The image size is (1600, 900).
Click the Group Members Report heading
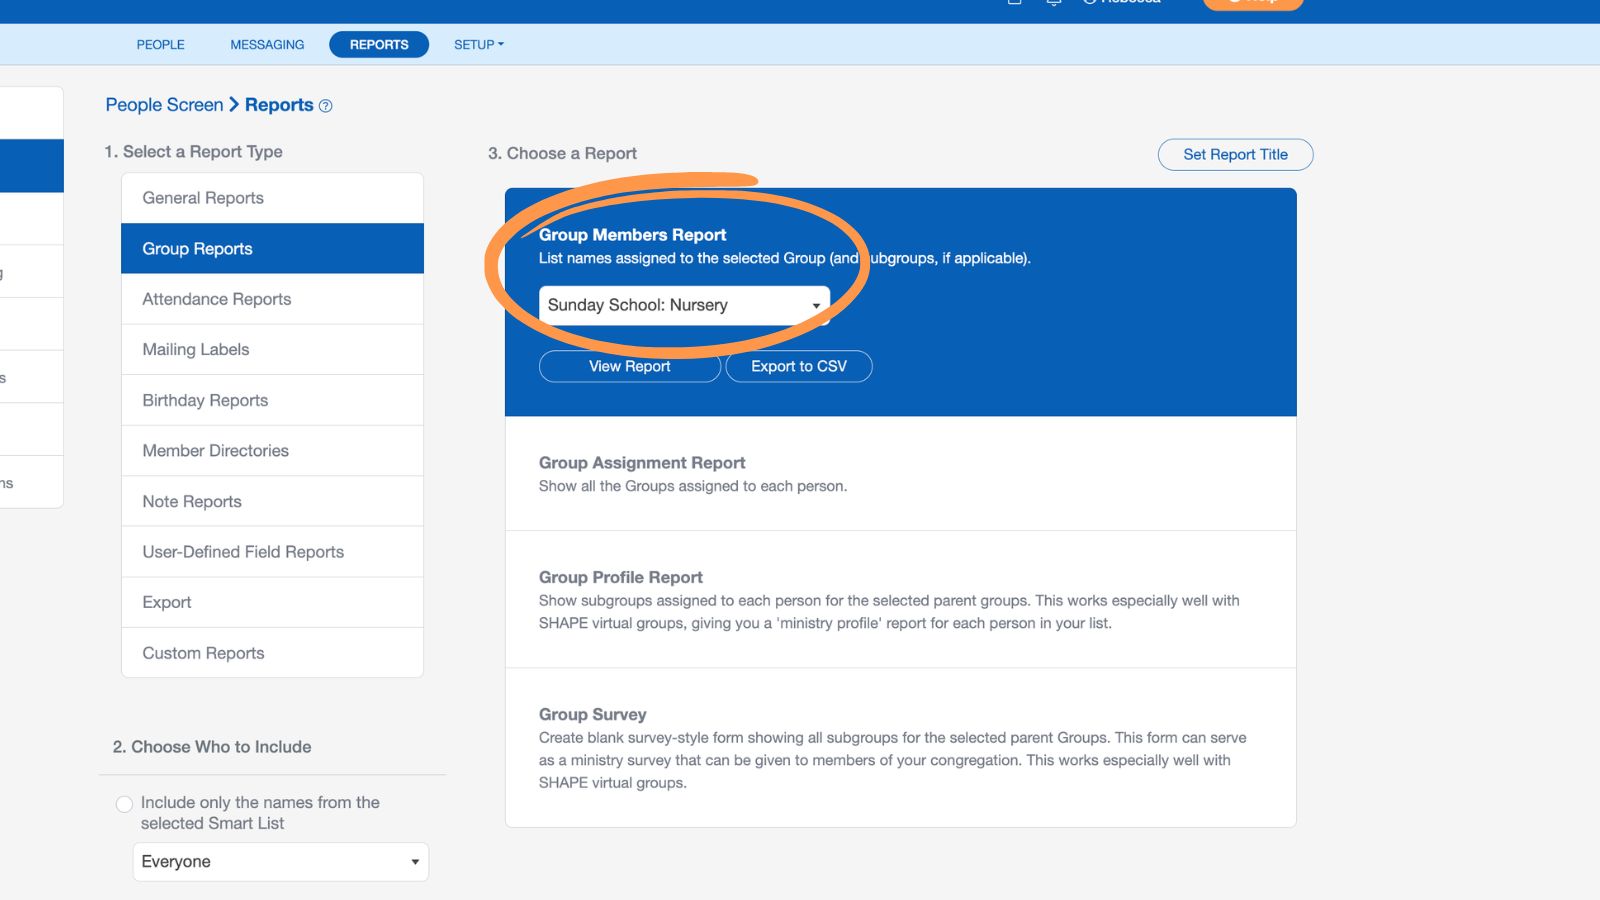click(x=632, y=235)
